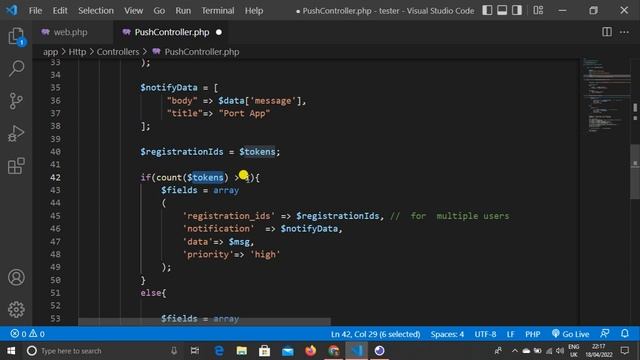Change end of line sequence LF
This screenshot has width=640, height=360.
[x=510, y=334]
